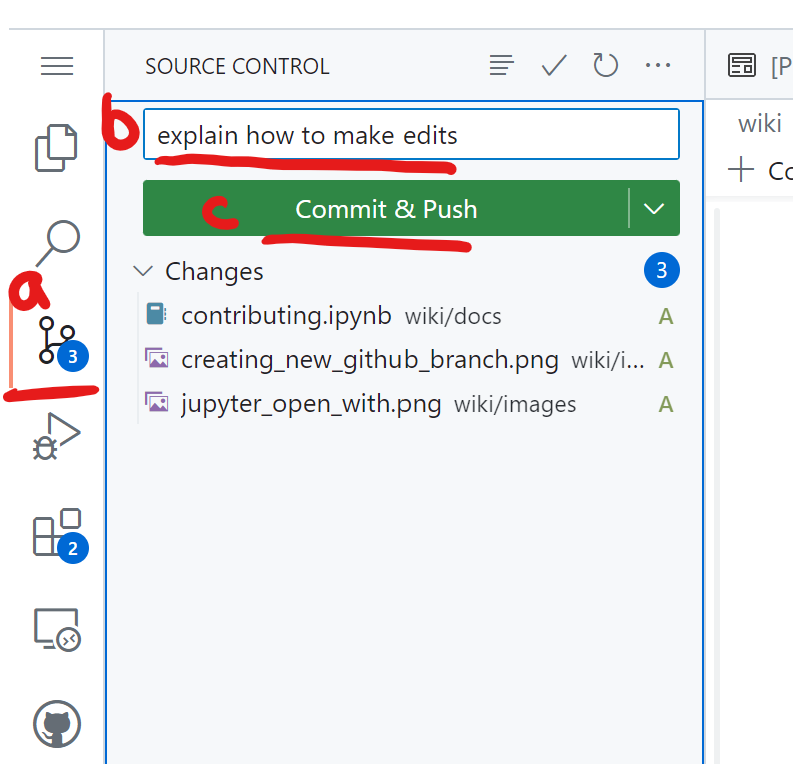Image resolution: width=793 pixels, height=764 pixels.
Task: Click the image icon beside creating_new_github_branch.png
Action: tap(157, 358)
